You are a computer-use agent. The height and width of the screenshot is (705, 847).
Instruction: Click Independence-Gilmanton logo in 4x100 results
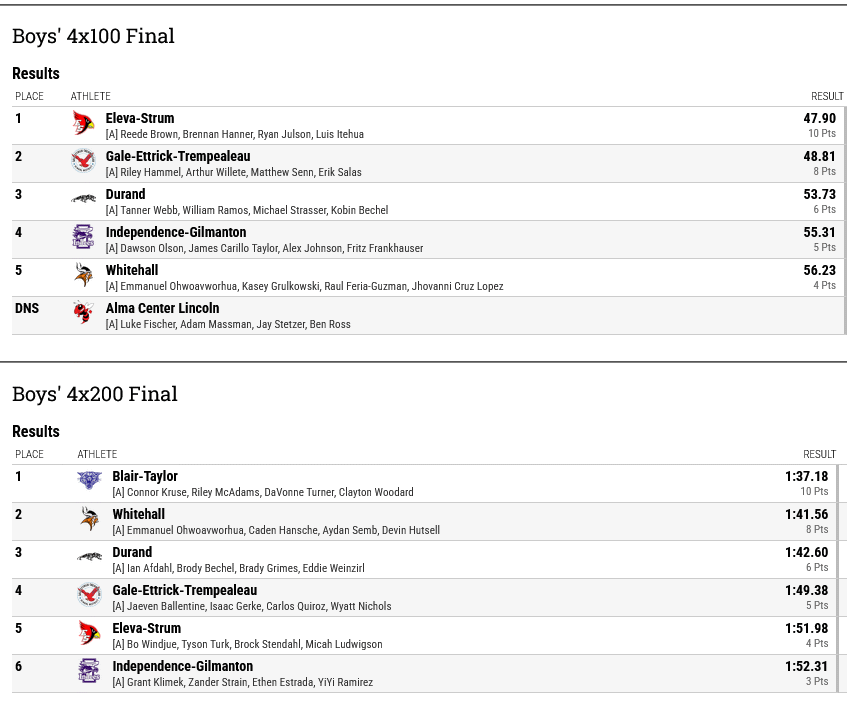(83, 238)
